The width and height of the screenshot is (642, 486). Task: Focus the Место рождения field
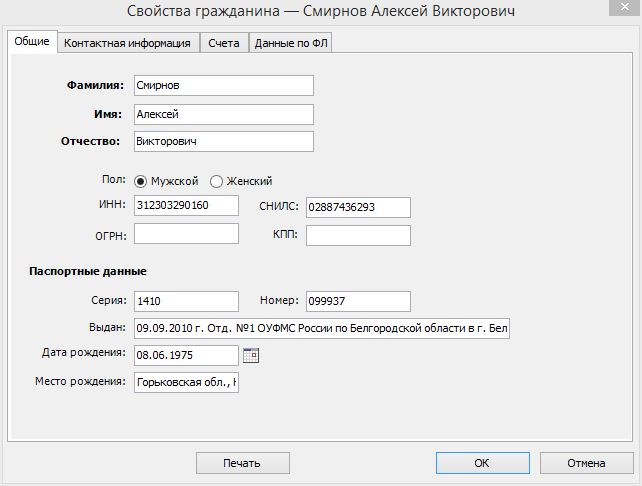[x=186, y=382]
